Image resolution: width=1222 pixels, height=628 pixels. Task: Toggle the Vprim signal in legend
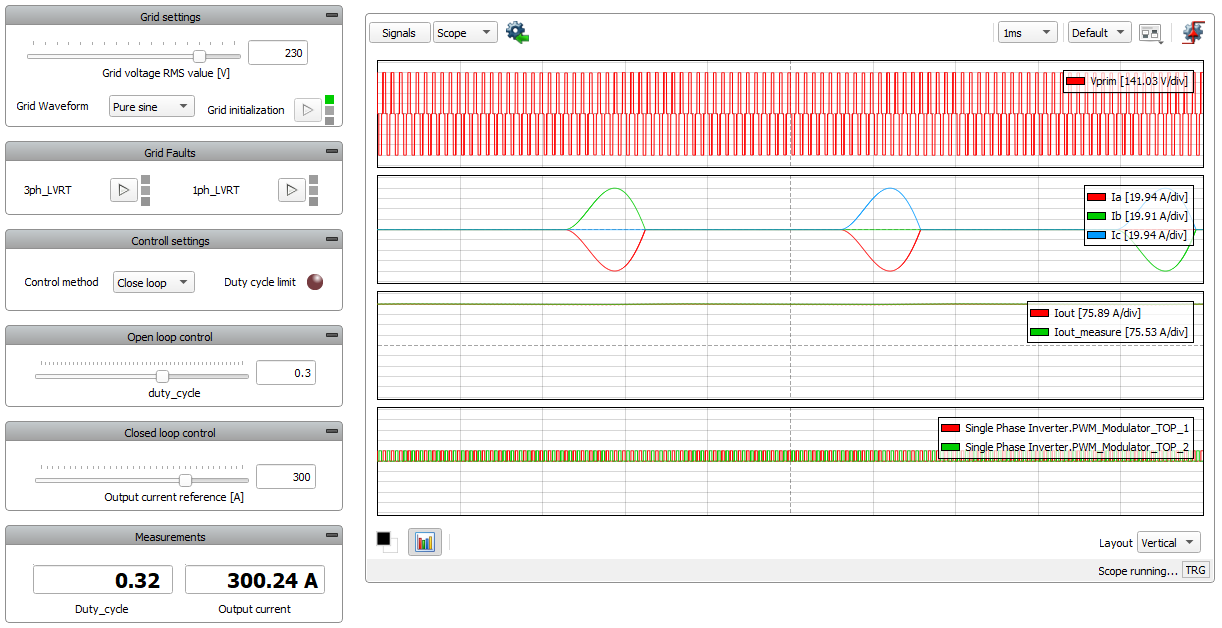(x=1076, y=81)
